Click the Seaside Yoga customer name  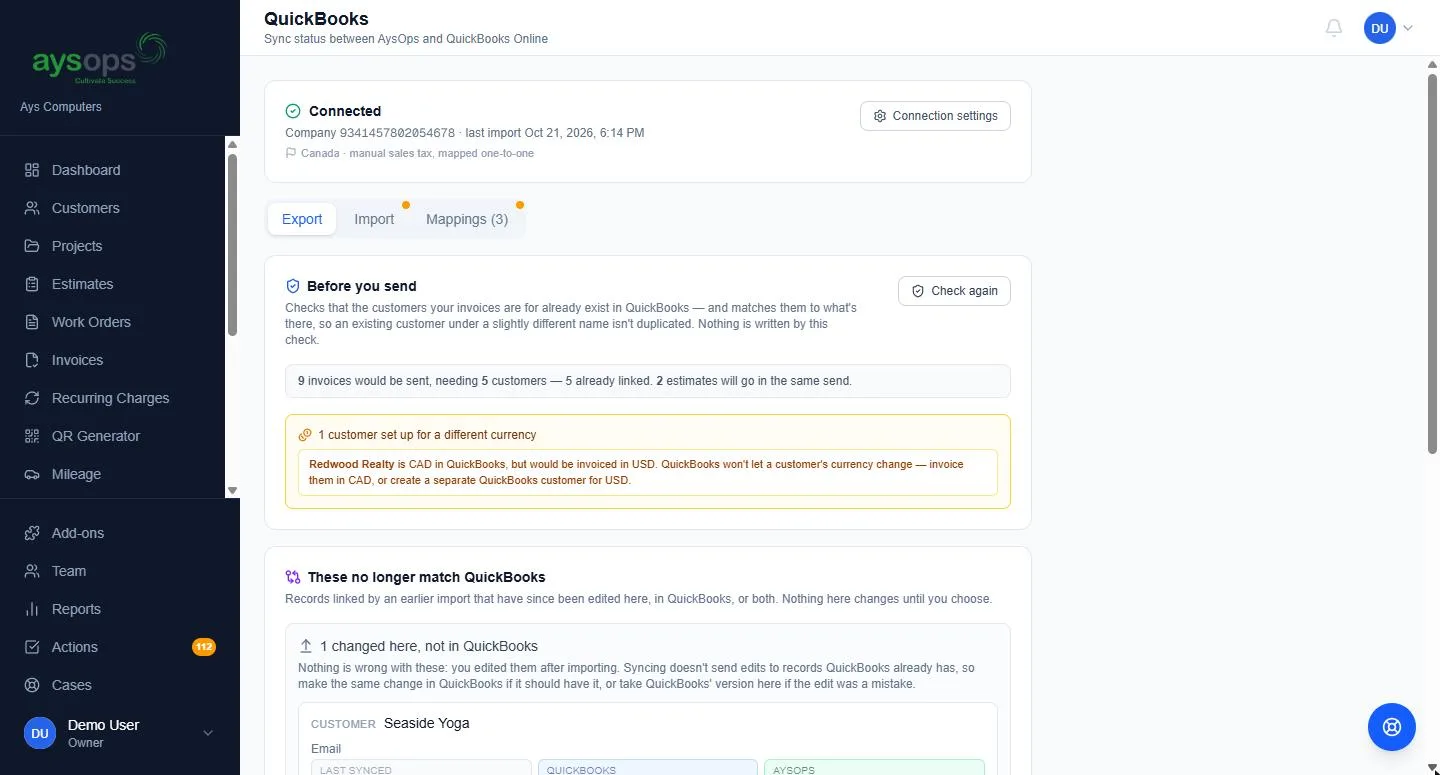pyautogui.click(x=427, y=723)
